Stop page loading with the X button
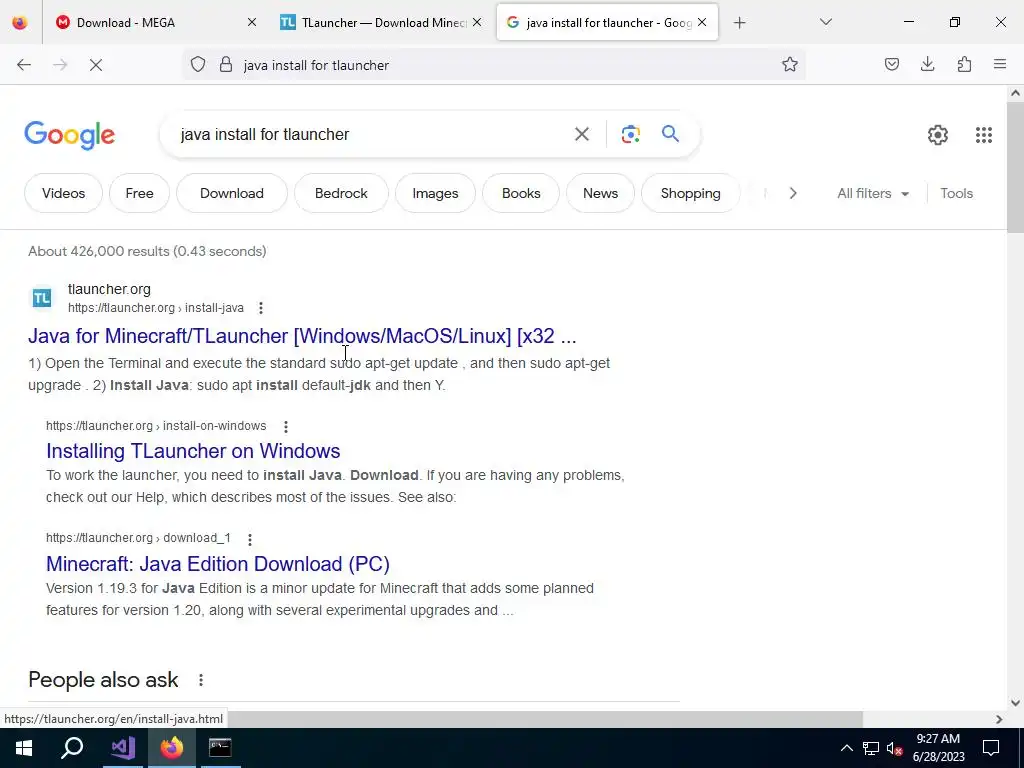This screenshot has height=768, width=1024. [96, 65]
